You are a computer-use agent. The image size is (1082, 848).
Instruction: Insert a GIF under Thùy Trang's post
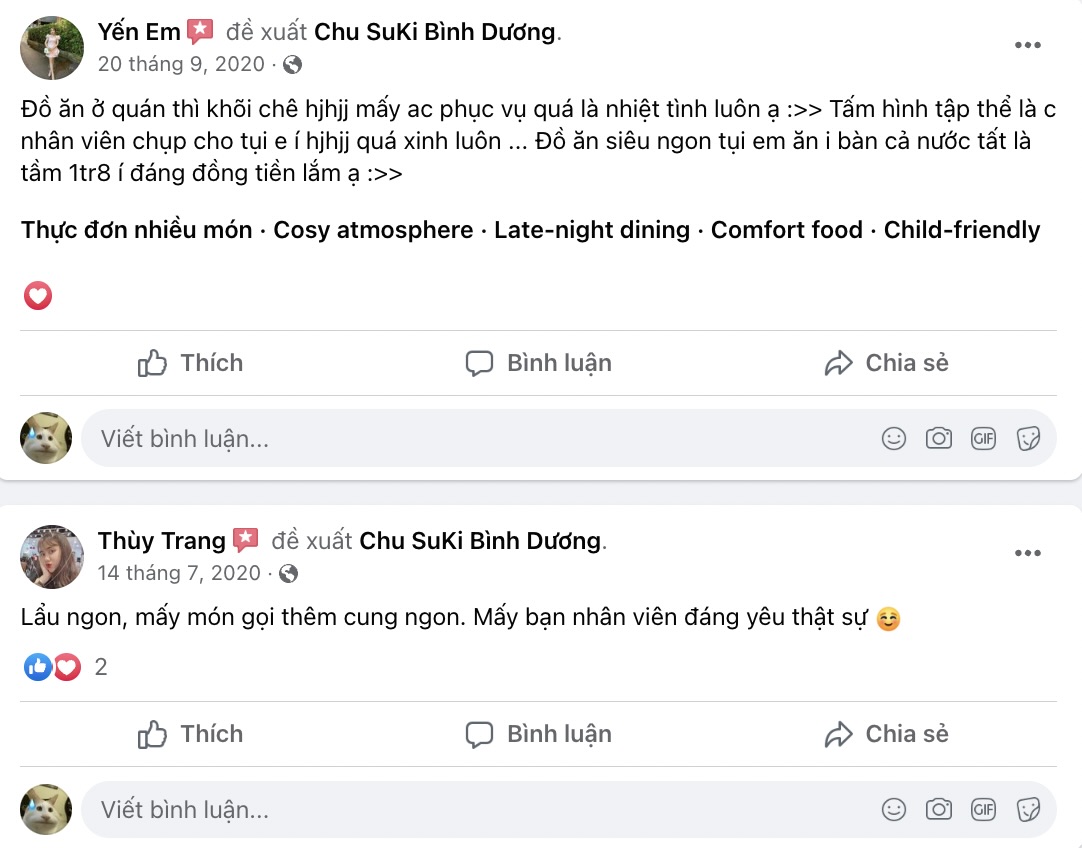coord(983,808)
